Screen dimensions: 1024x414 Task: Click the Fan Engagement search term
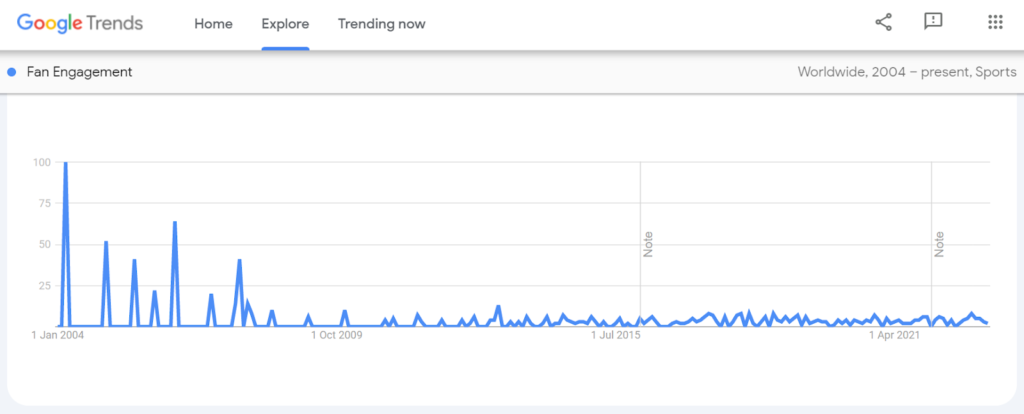click(79, 72)
